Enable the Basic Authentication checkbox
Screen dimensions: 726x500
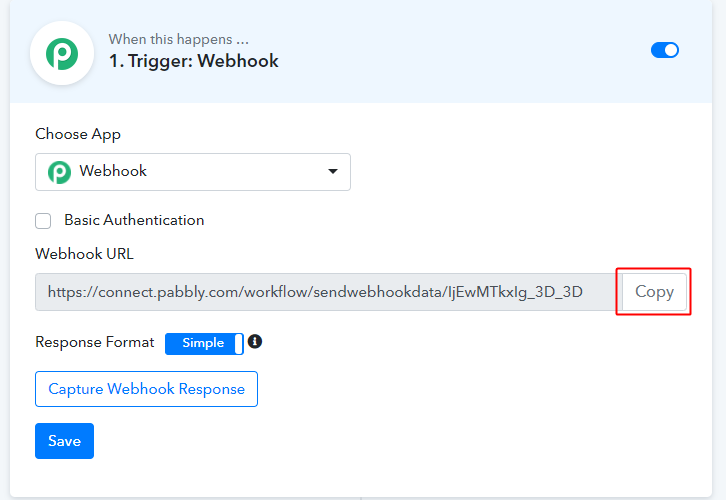point(43,221)
